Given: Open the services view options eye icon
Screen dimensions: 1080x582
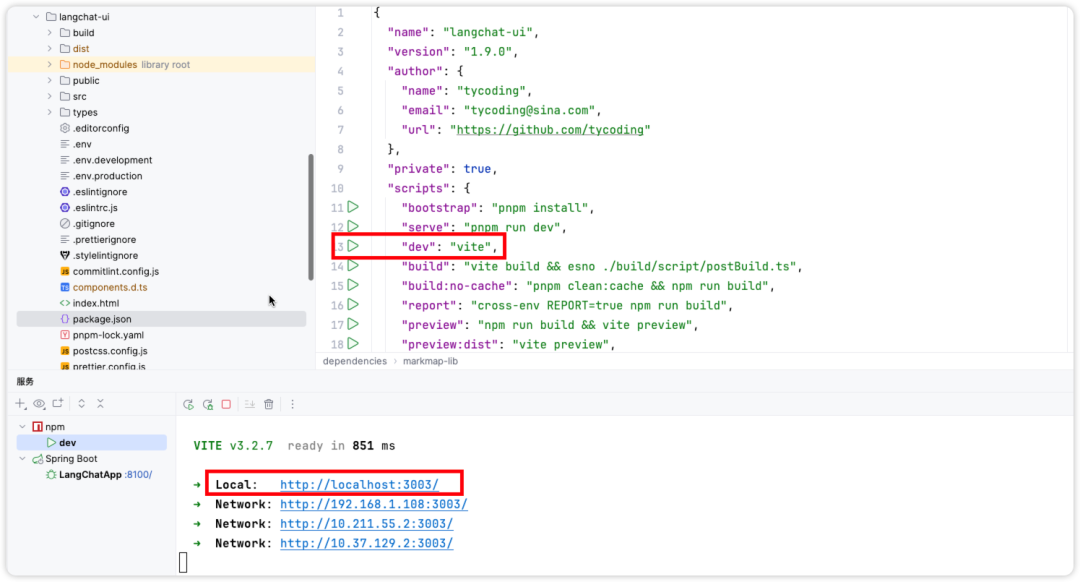Looking at the screenshot, I should click(x=39, y=404).
